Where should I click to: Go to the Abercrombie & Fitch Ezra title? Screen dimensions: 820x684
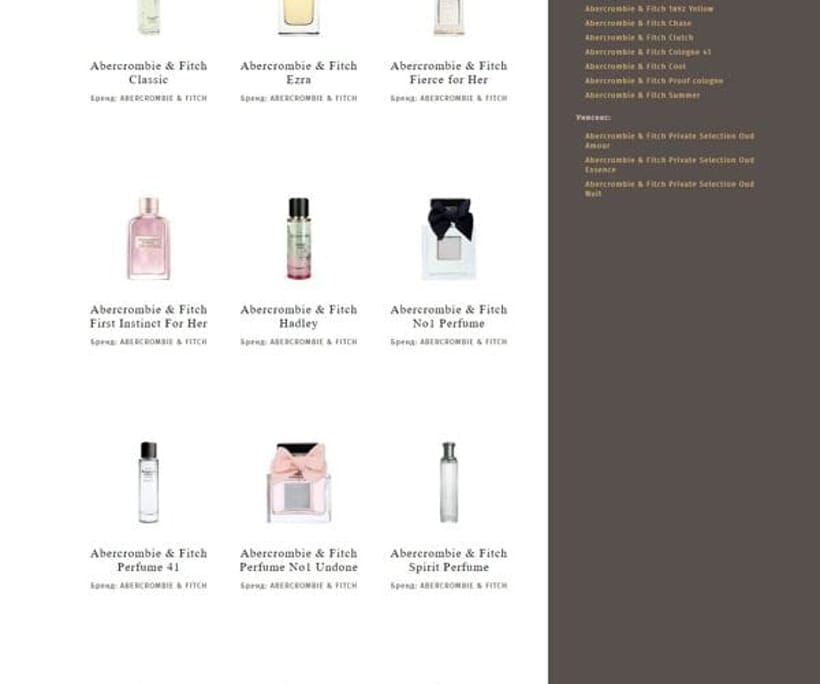pos(299,73)
